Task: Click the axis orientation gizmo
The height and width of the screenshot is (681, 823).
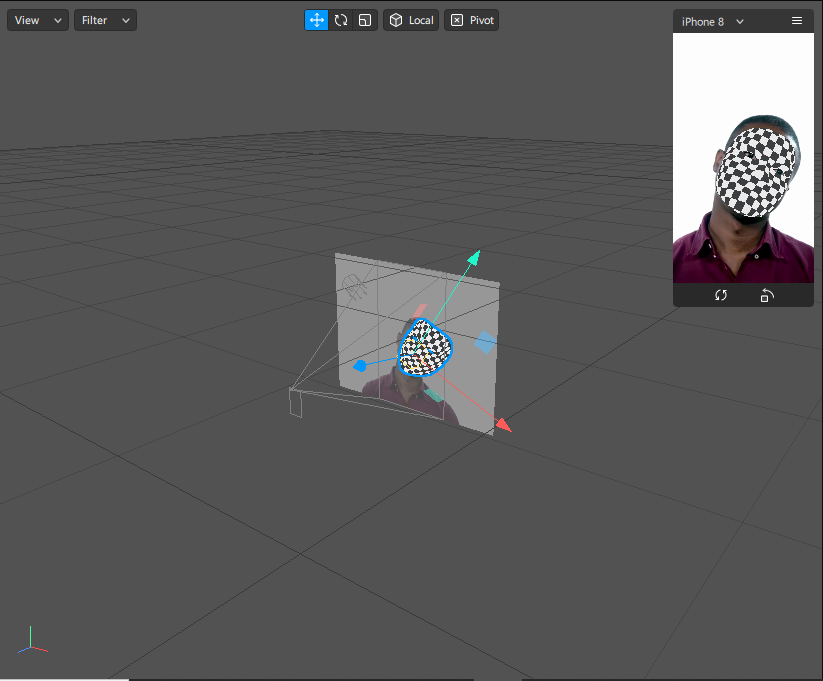Action: 32,641
